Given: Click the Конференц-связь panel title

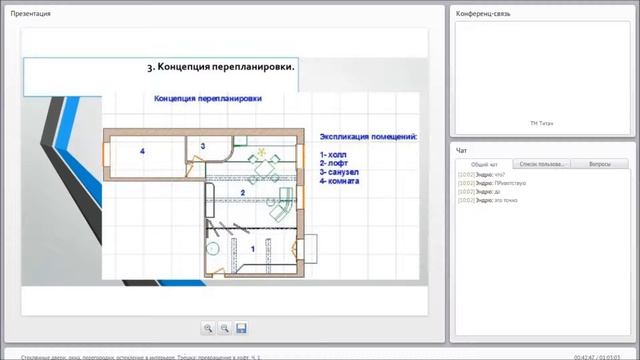Looking at the screenshot, I should point(483,13).
